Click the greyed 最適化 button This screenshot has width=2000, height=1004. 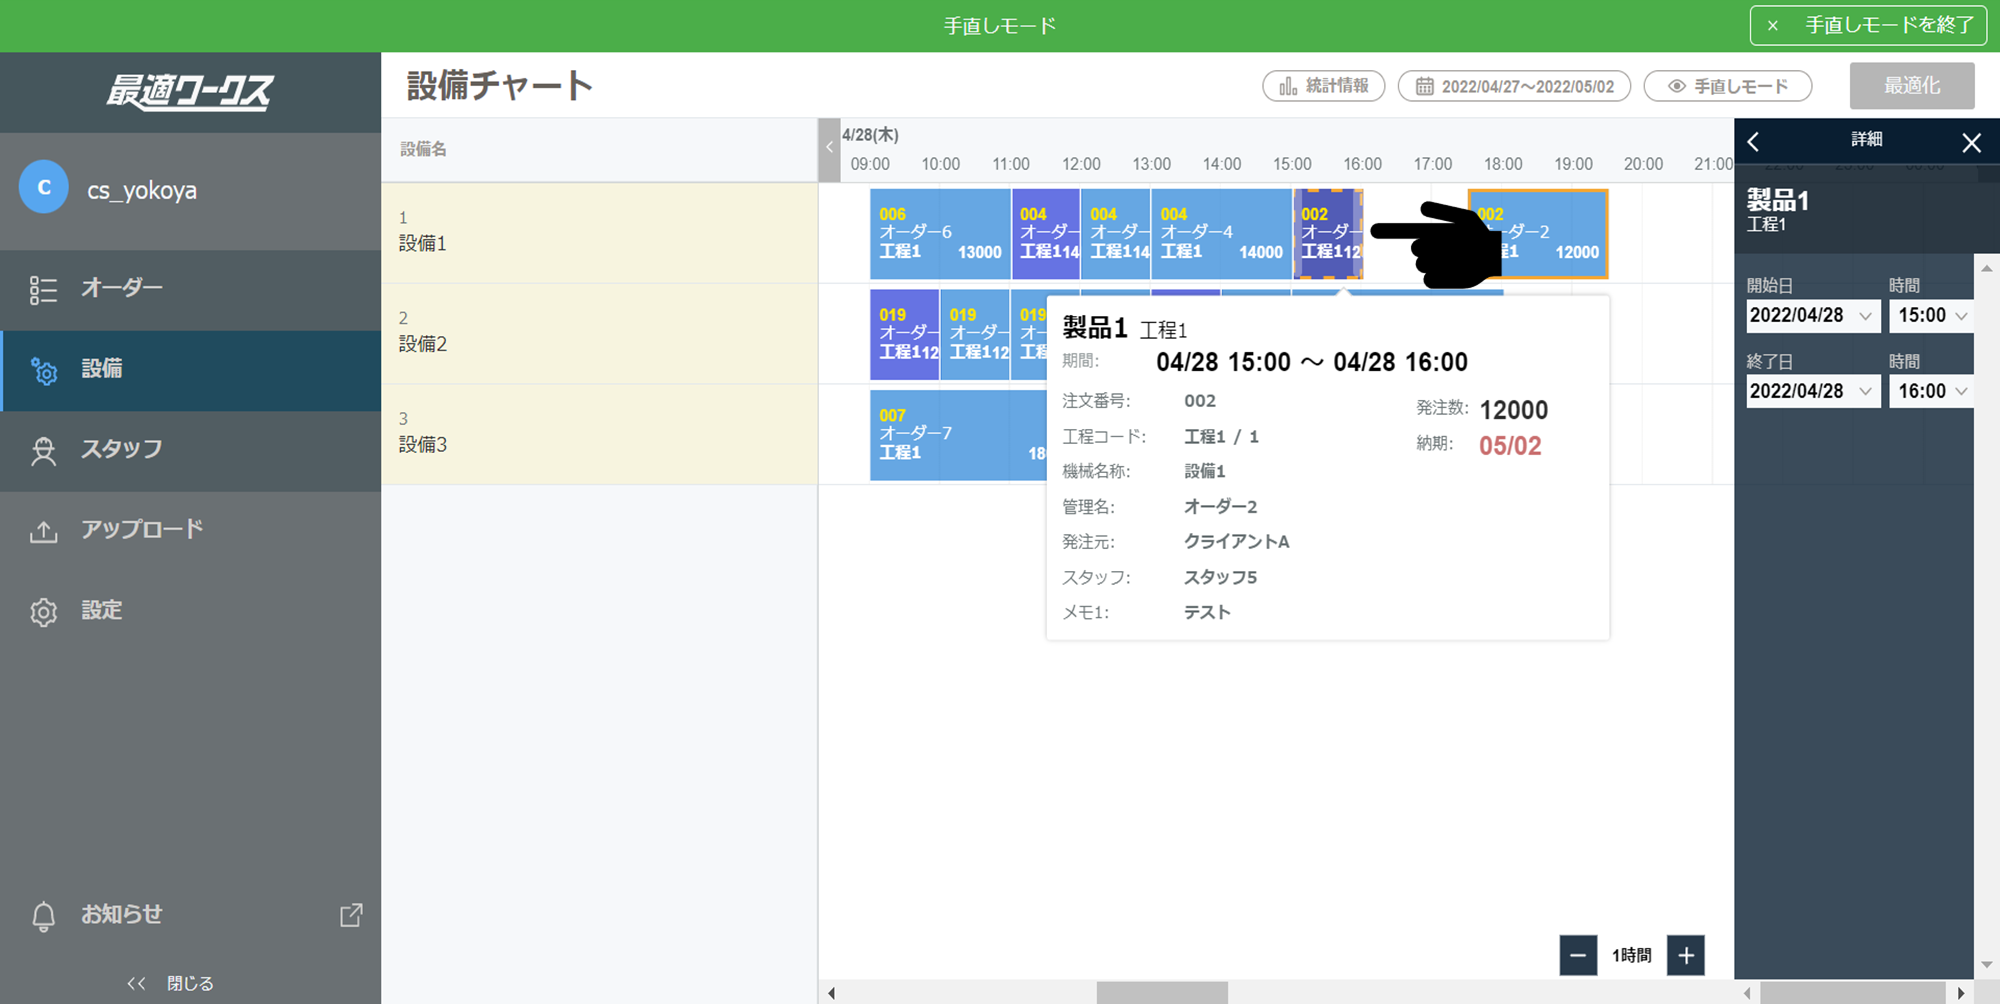click(1912, 86)
